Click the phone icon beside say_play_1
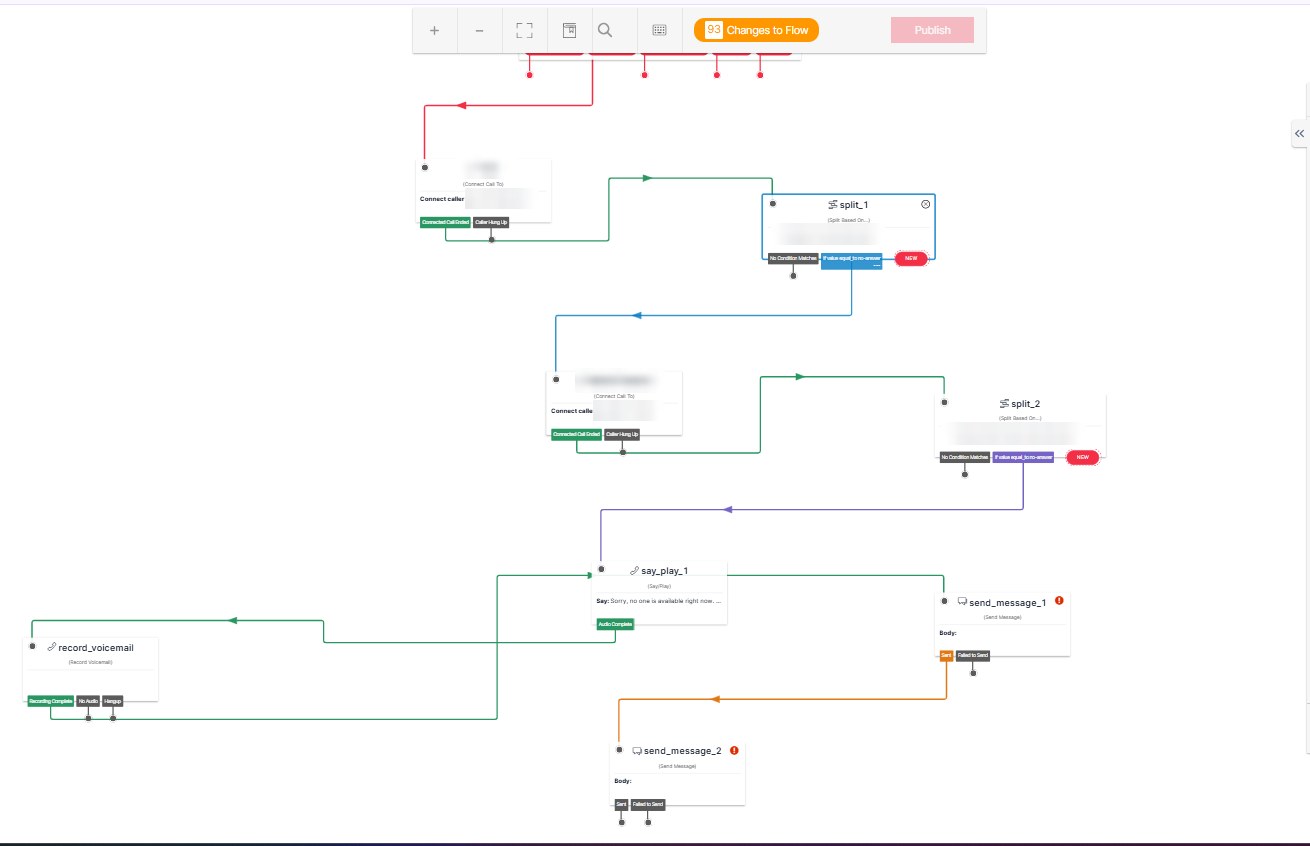This screenshot has height=846, width=1310. click(x=634, y=570)
